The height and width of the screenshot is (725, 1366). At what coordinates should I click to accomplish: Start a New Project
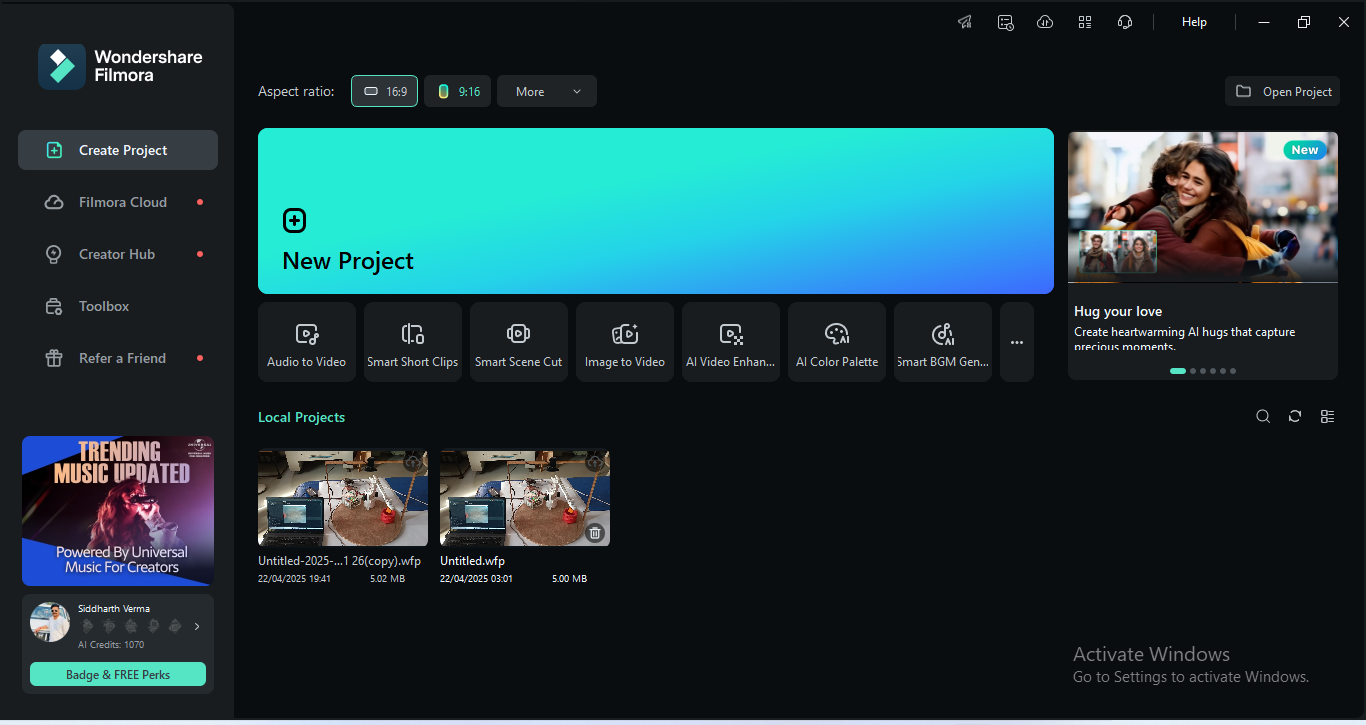tap(656, 211)
